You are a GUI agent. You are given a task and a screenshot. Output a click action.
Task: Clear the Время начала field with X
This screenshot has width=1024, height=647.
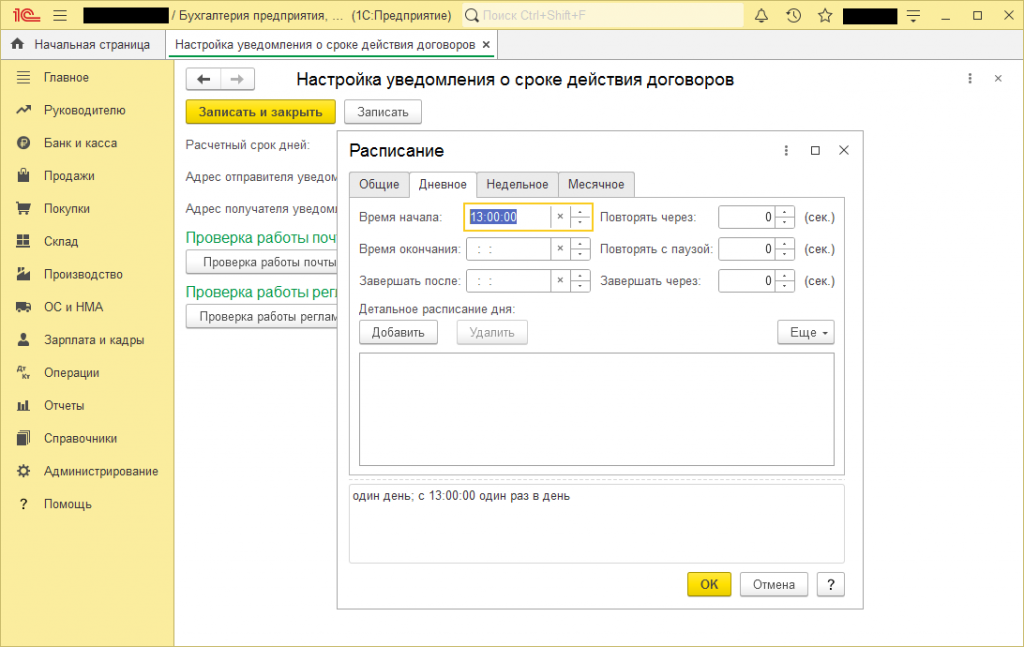tap(560, 216)
